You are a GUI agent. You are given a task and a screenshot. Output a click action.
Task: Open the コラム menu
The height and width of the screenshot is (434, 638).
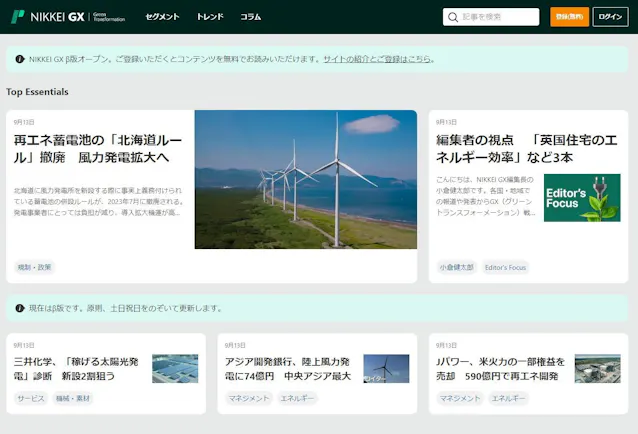tap(250, 17)
